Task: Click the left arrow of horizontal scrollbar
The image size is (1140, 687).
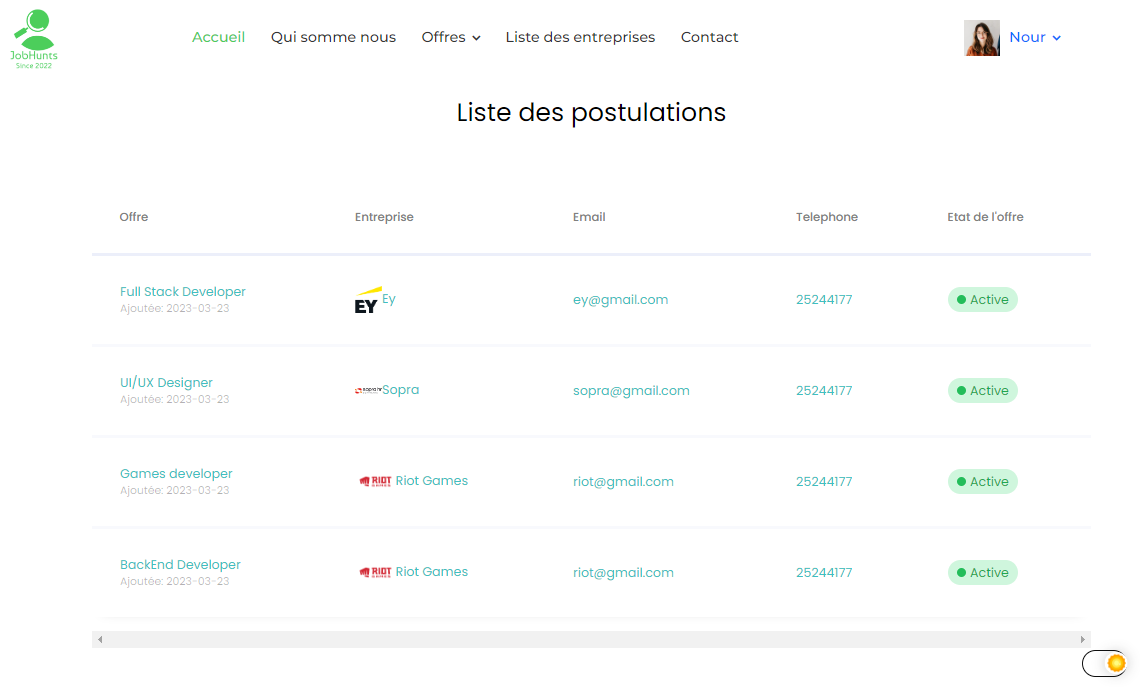Action: 100,639
